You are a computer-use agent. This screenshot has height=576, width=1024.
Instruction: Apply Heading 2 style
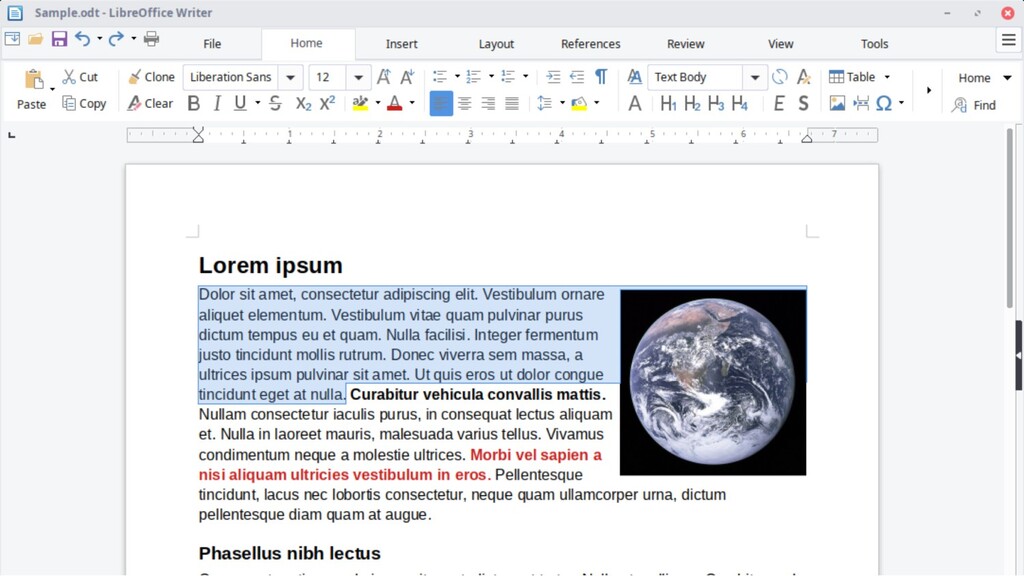tap(692, 103)
